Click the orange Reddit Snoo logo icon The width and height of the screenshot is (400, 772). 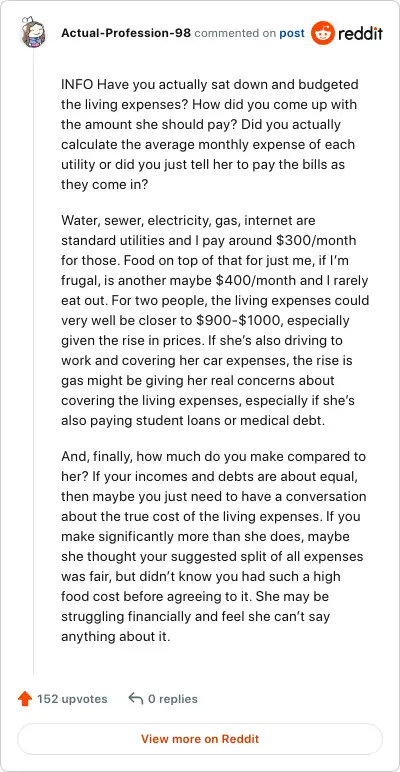coord(322,33)
